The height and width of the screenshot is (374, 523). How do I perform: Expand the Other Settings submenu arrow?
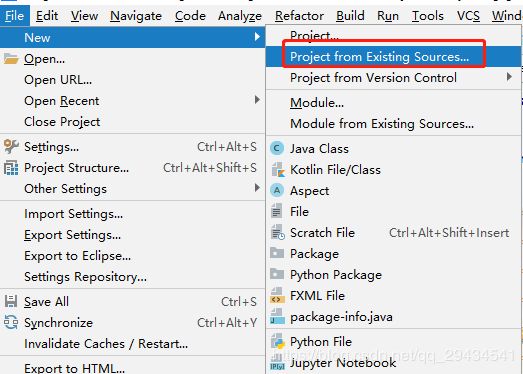(257, 188)
